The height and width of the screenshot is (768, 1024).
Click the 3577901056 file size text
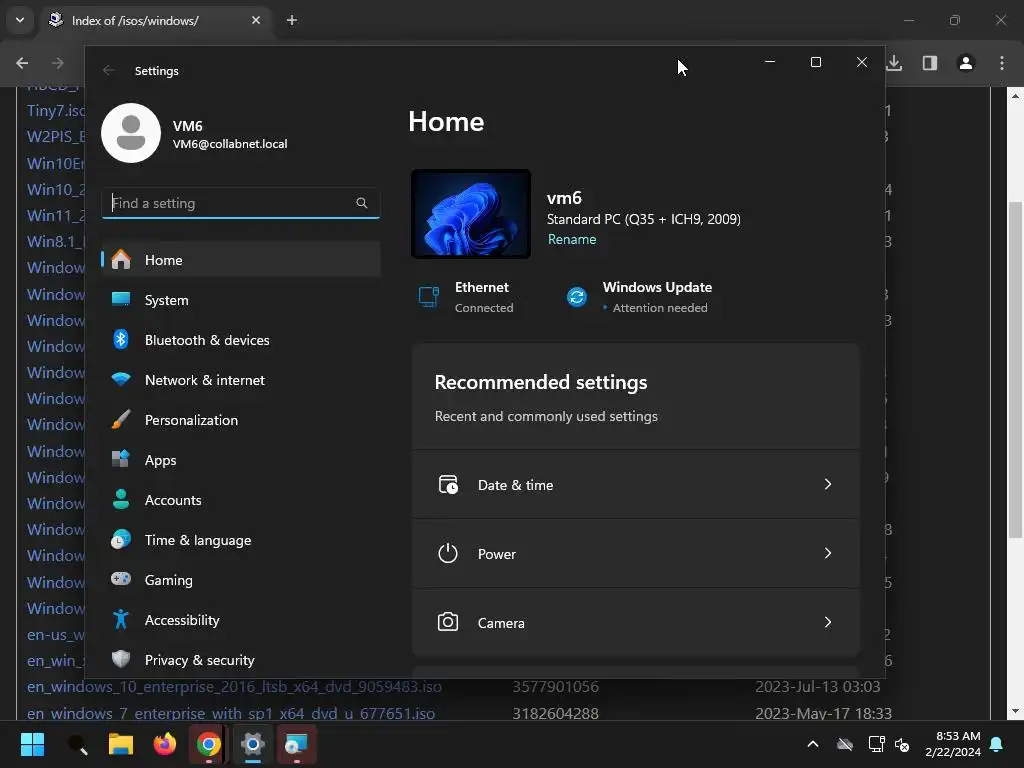click(555, 687)
